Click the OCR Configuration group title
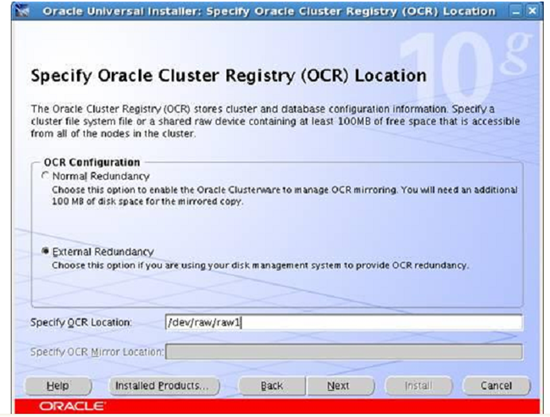The height and width of the screenshot is (417, 550). [x=92, y=162]
